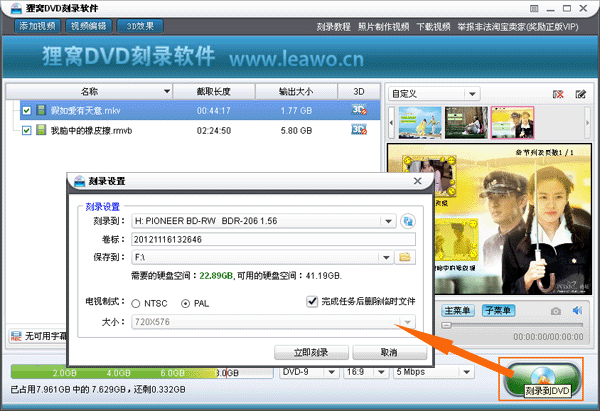Click the 3D column header
Screen dimensions: 600x411
[x=359, y=91]
